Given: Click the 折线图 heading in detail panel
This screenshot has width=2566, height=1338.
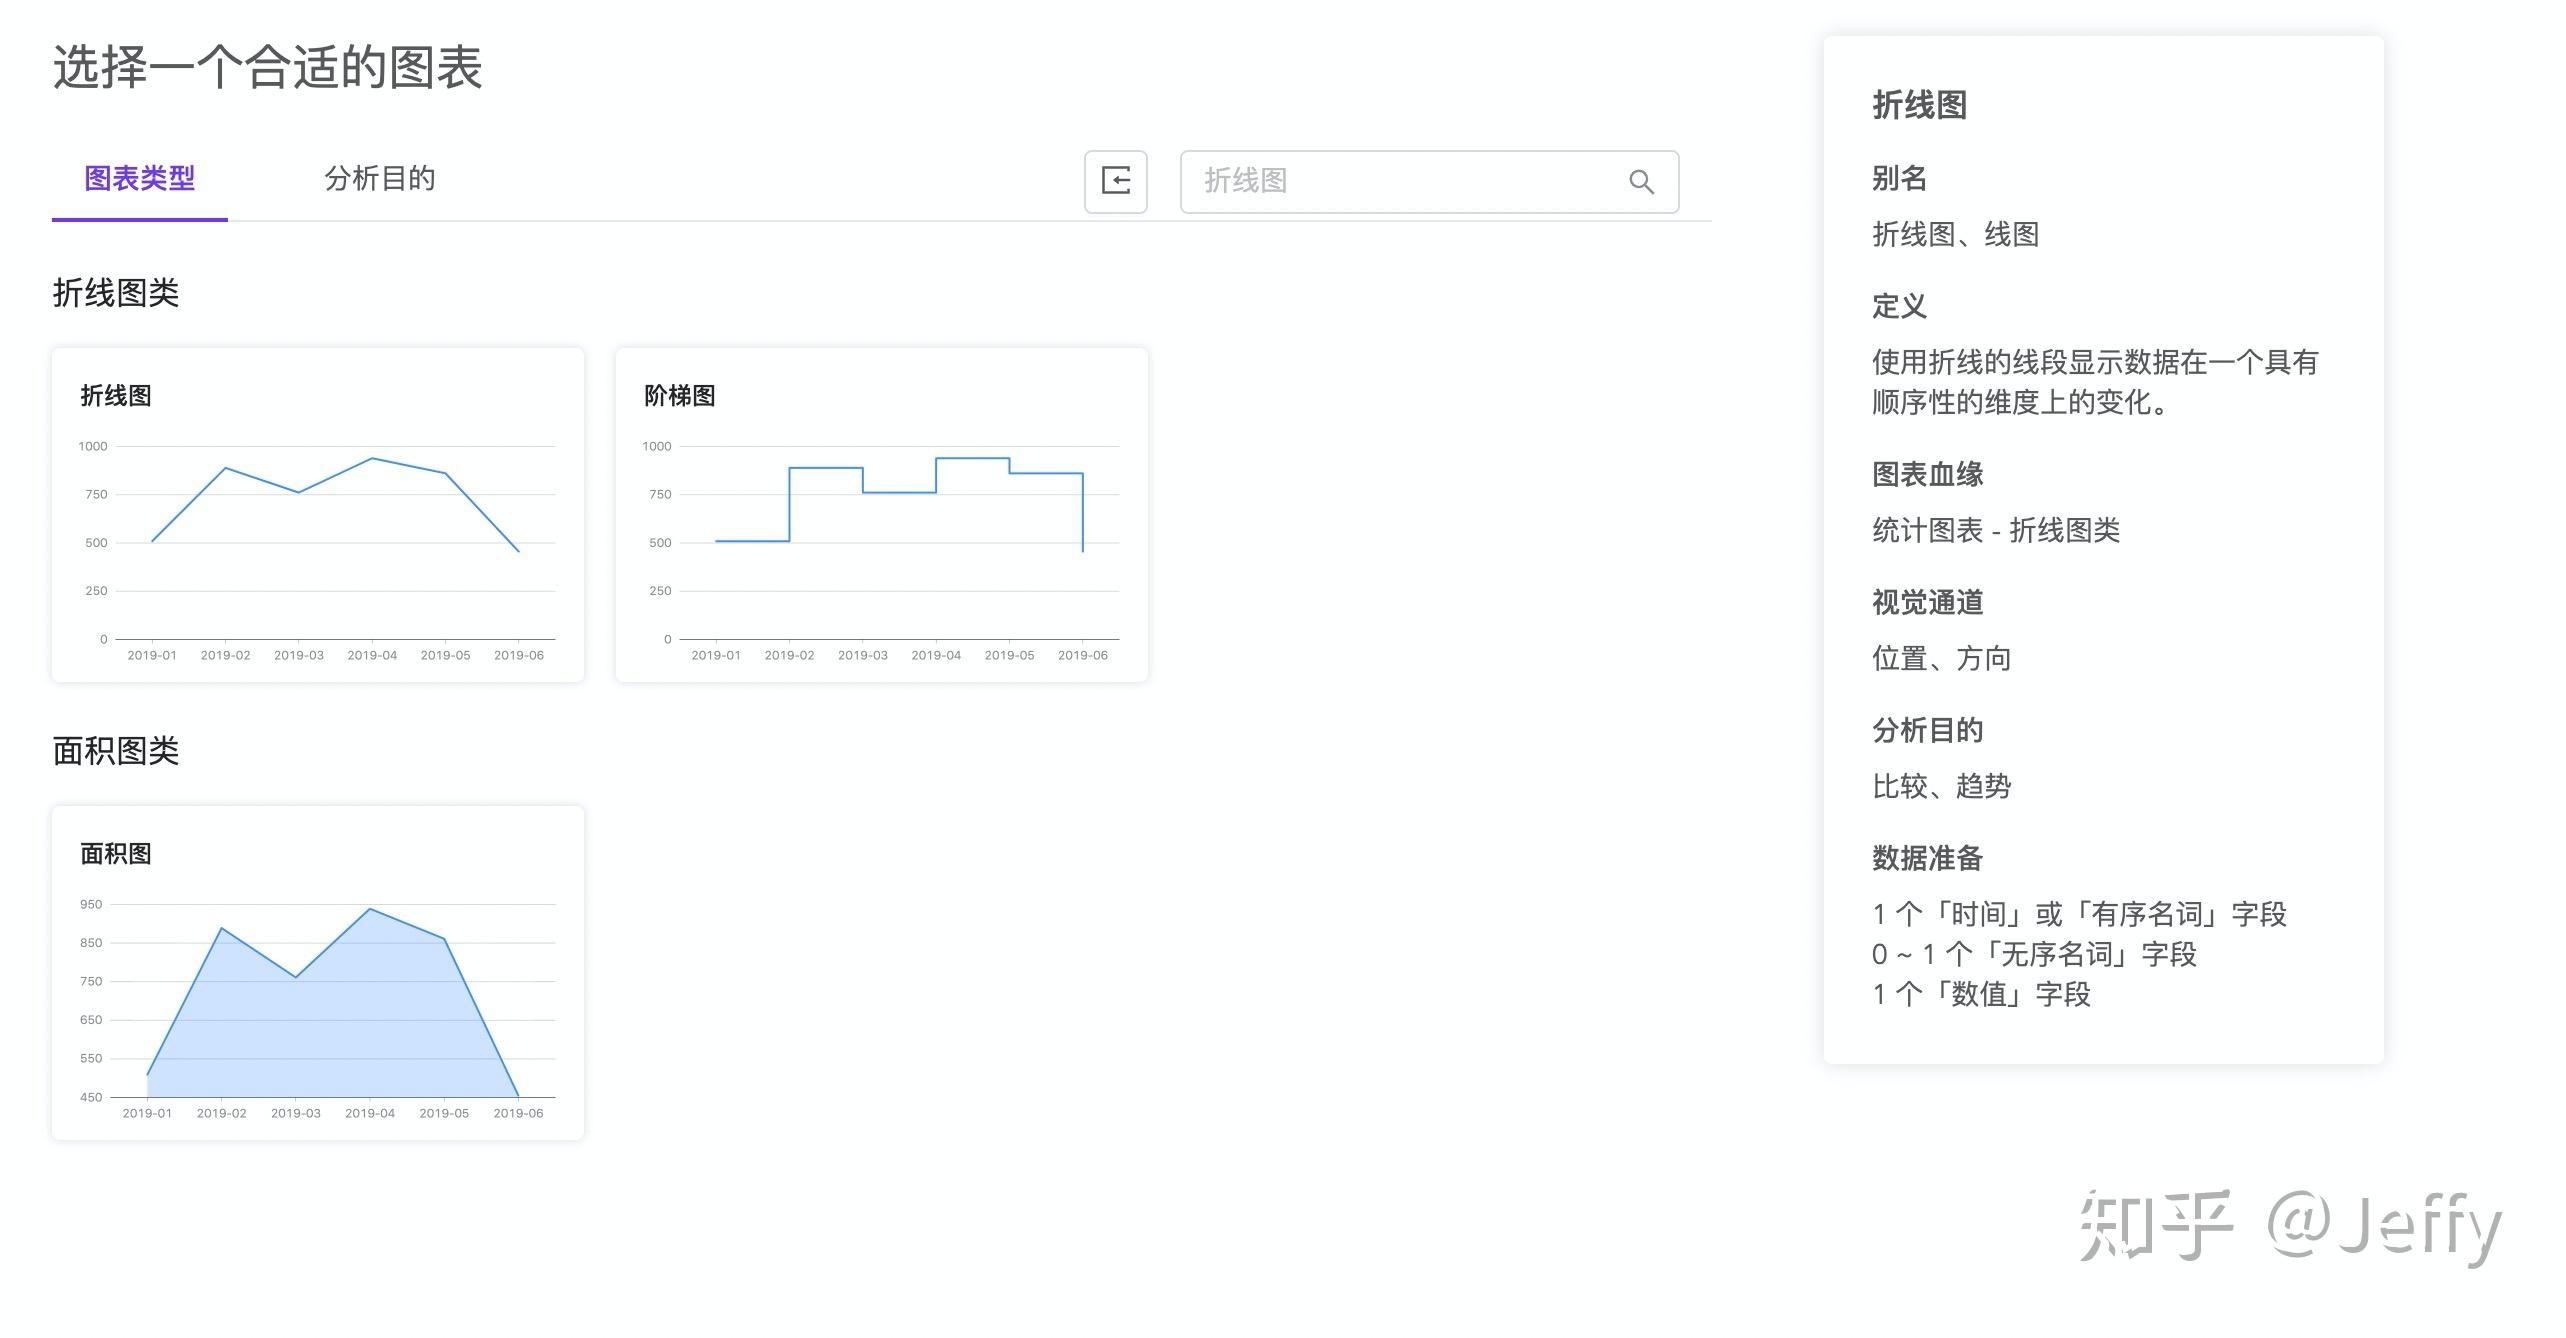Looking at the screenshot, I should click(1919, 105).
